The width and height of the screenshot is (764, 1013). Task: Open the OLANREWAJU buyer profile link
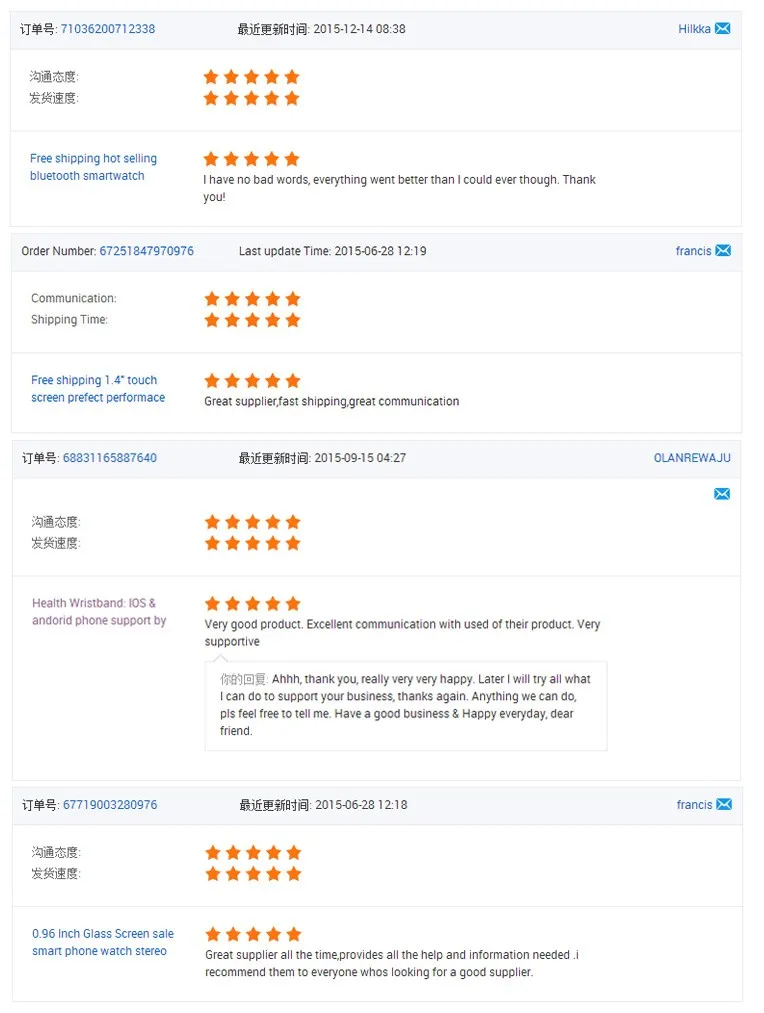click(x=692, y=458)
